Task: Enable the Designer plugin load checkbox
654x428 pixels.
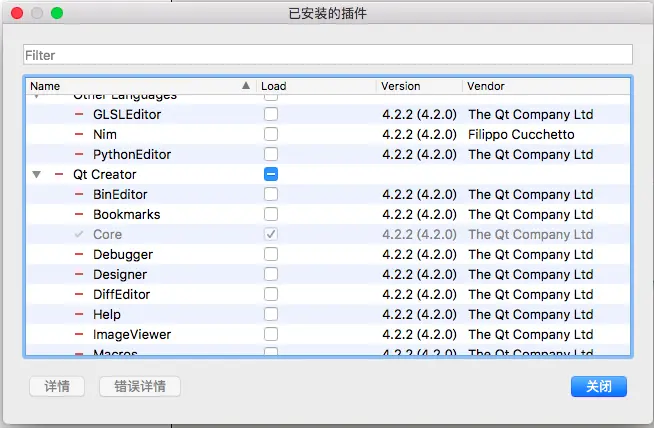Action: (271, 274)
